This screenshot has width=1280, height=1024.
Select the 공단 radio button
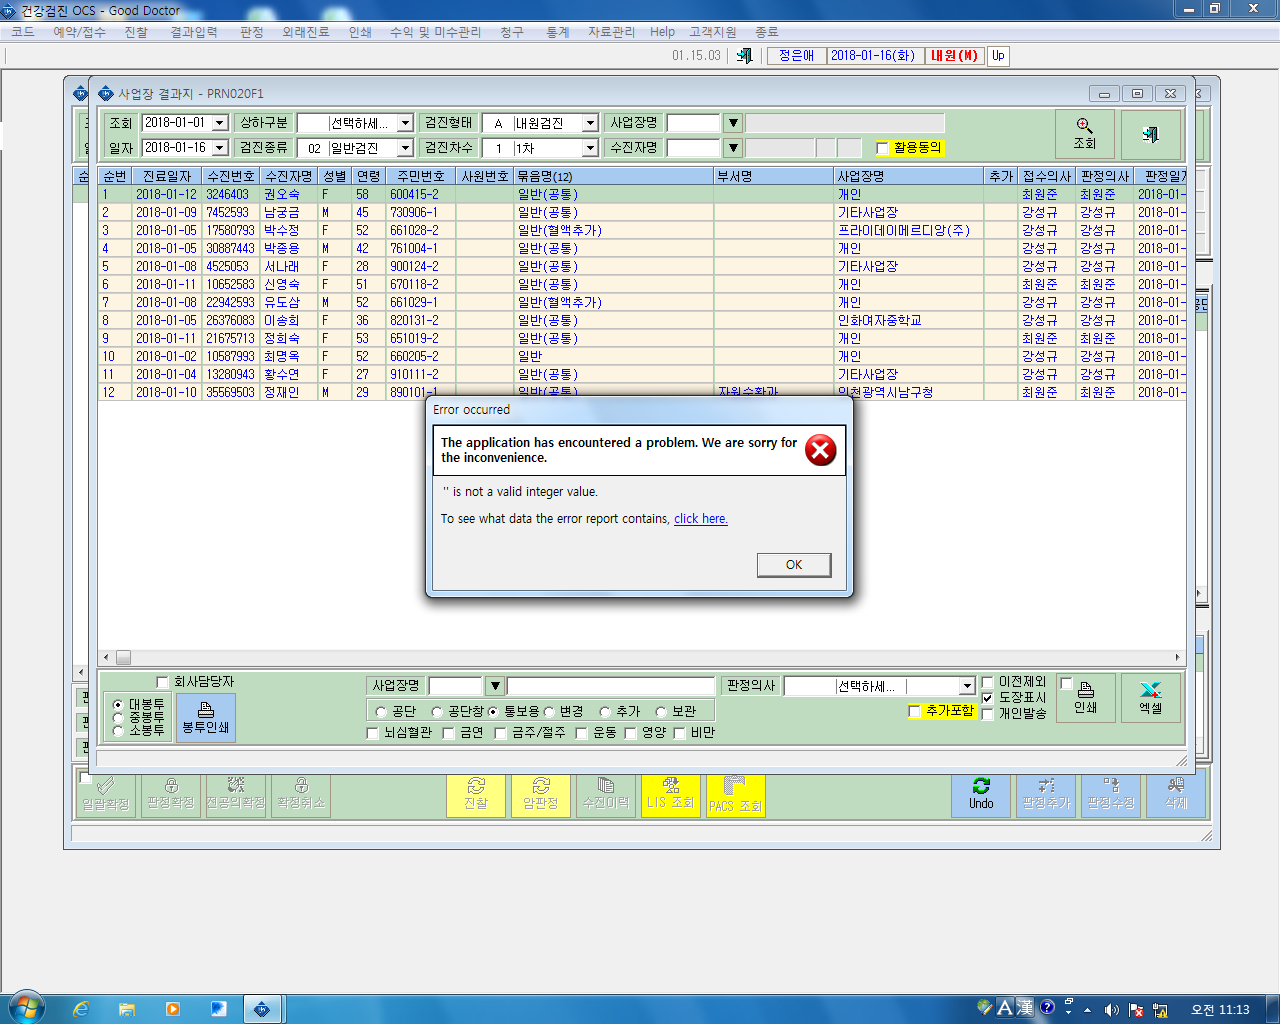(381, 712)
